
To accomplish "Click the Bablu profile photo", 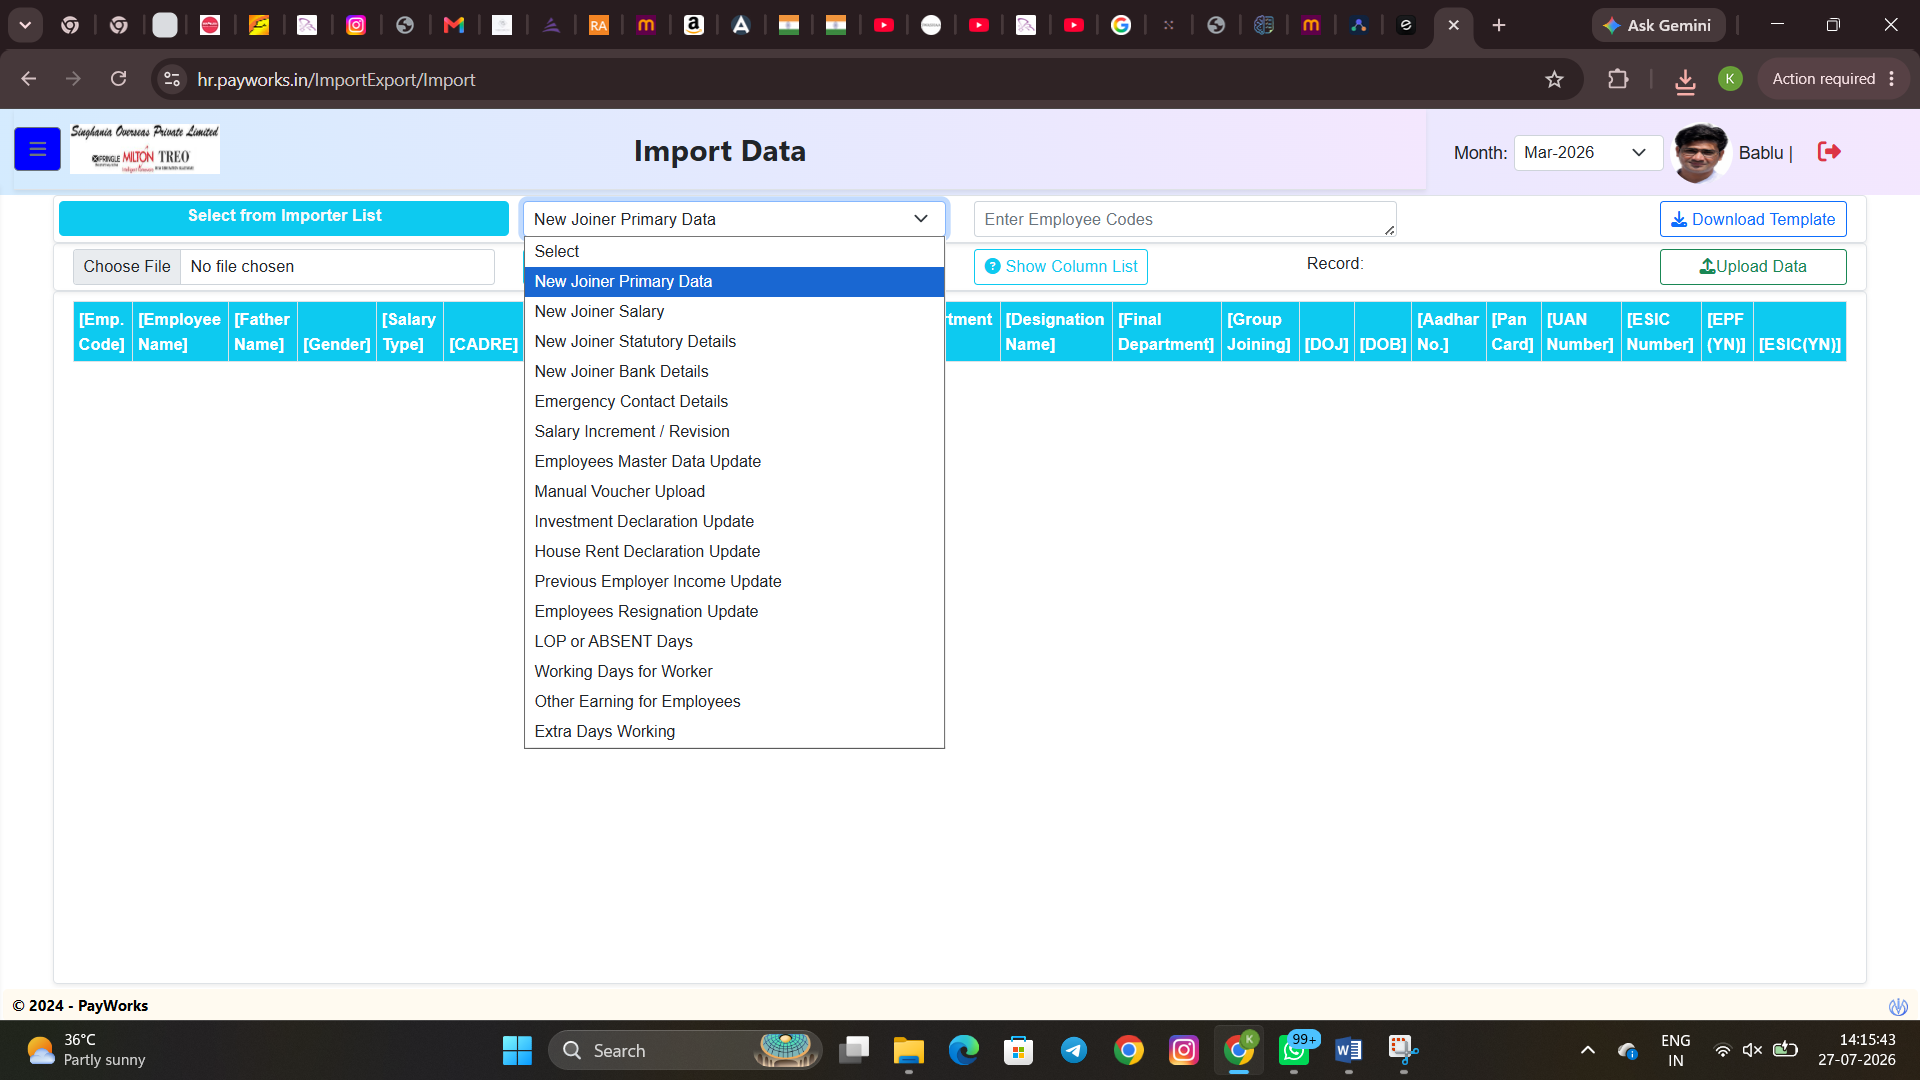I will [1701, 152].
